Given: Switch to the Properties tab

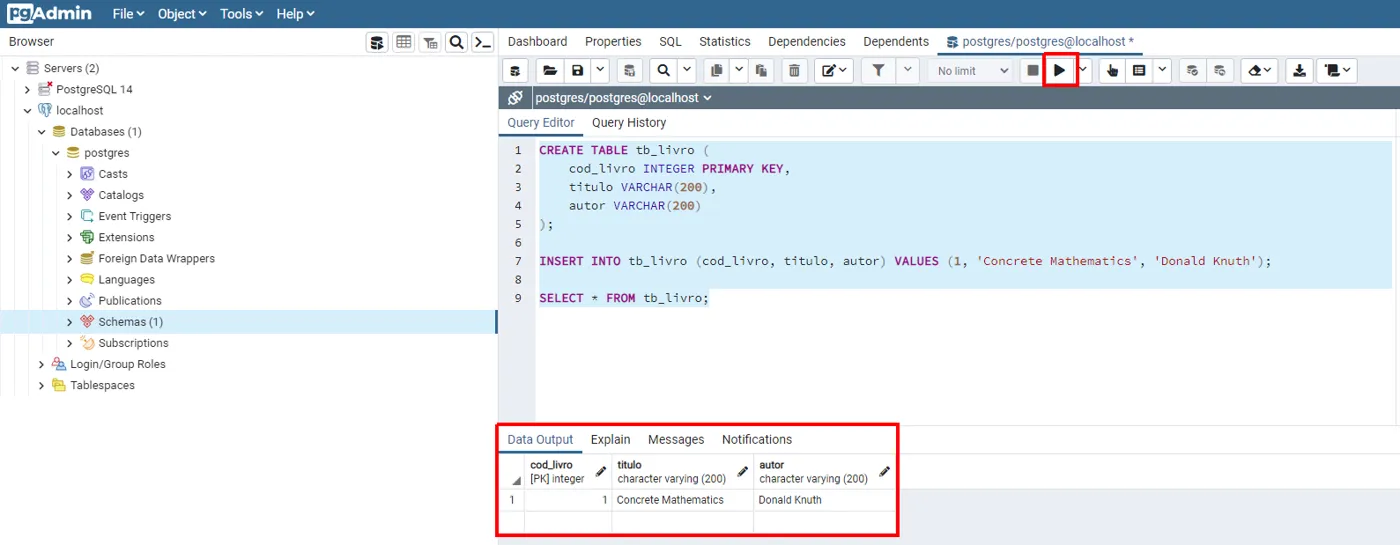Looking at the screenshot, I should click(x=613, y=41).
